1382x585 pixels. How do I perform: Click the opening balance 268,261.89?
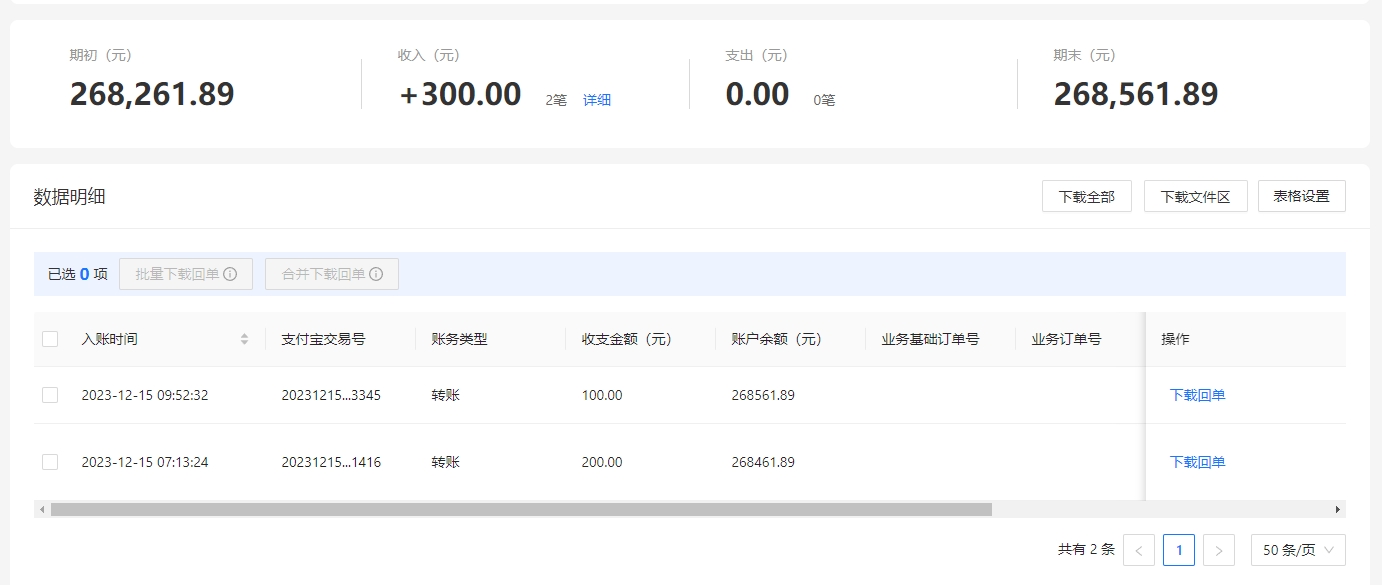[152, 94]
